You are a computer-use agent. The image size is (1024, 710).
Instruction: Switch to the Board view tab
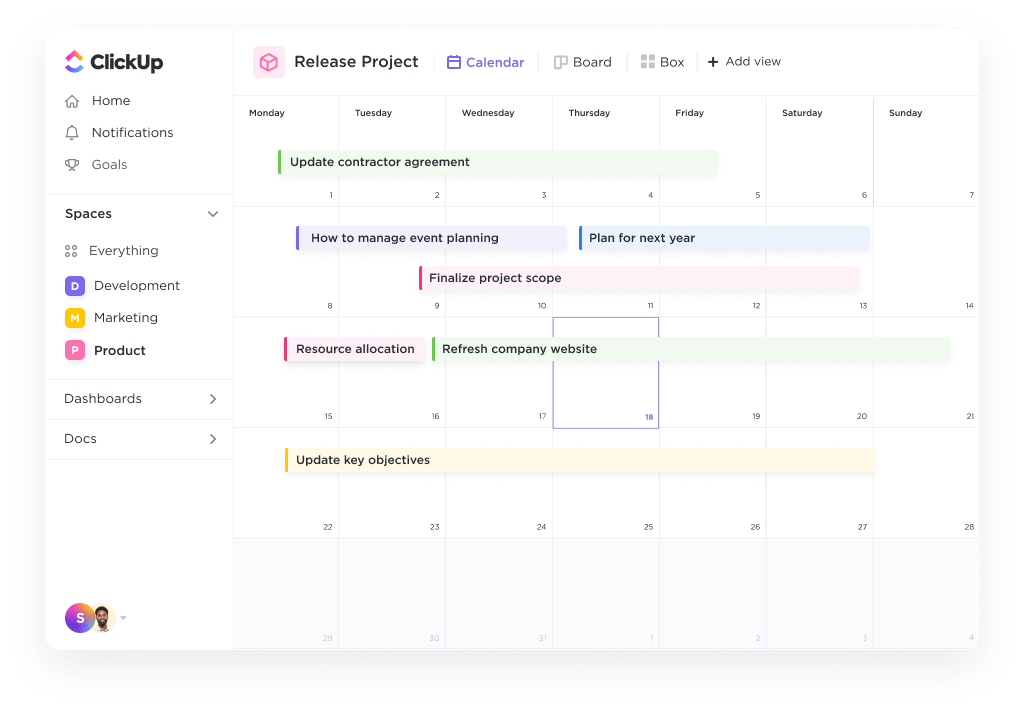point(583,61)
